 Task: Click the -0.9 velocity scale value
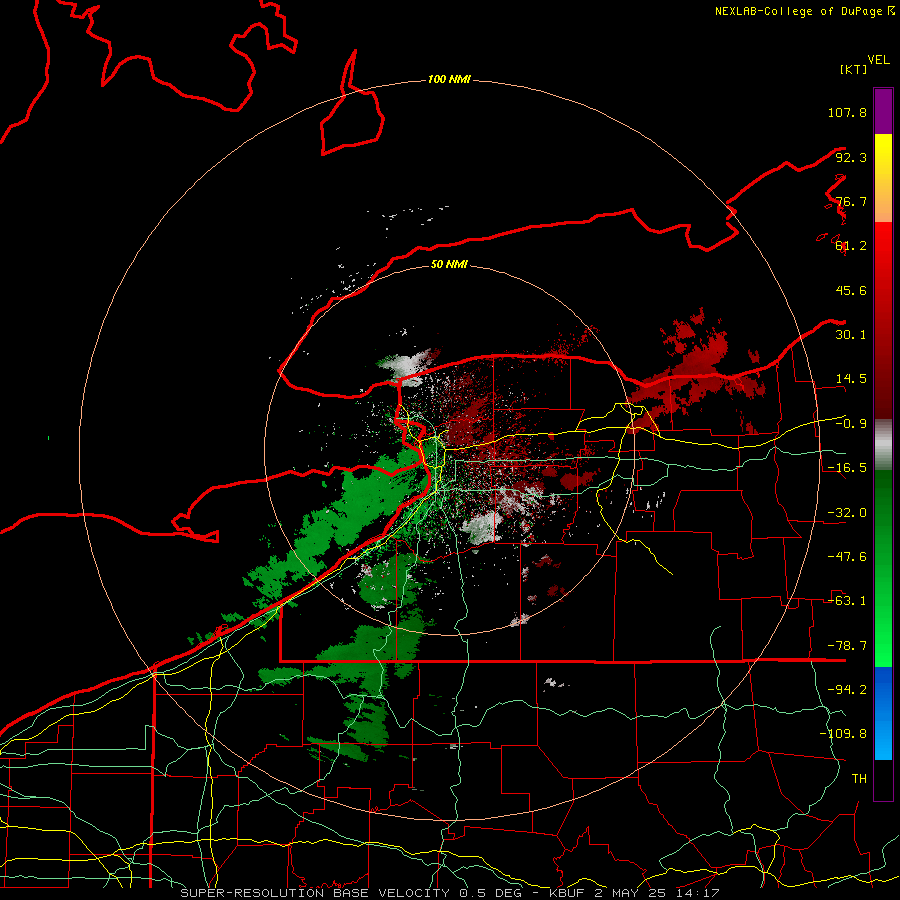coord(851,424)
